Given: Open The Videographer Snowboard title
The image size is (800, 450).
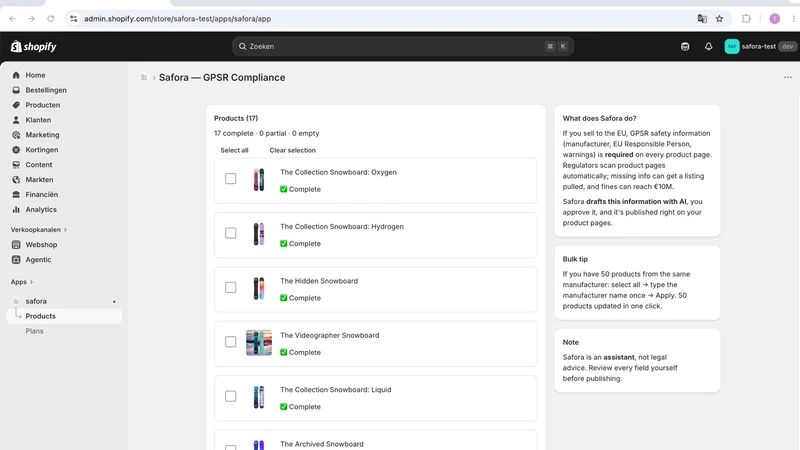Looking at the screenshot, I should [330, 335].
